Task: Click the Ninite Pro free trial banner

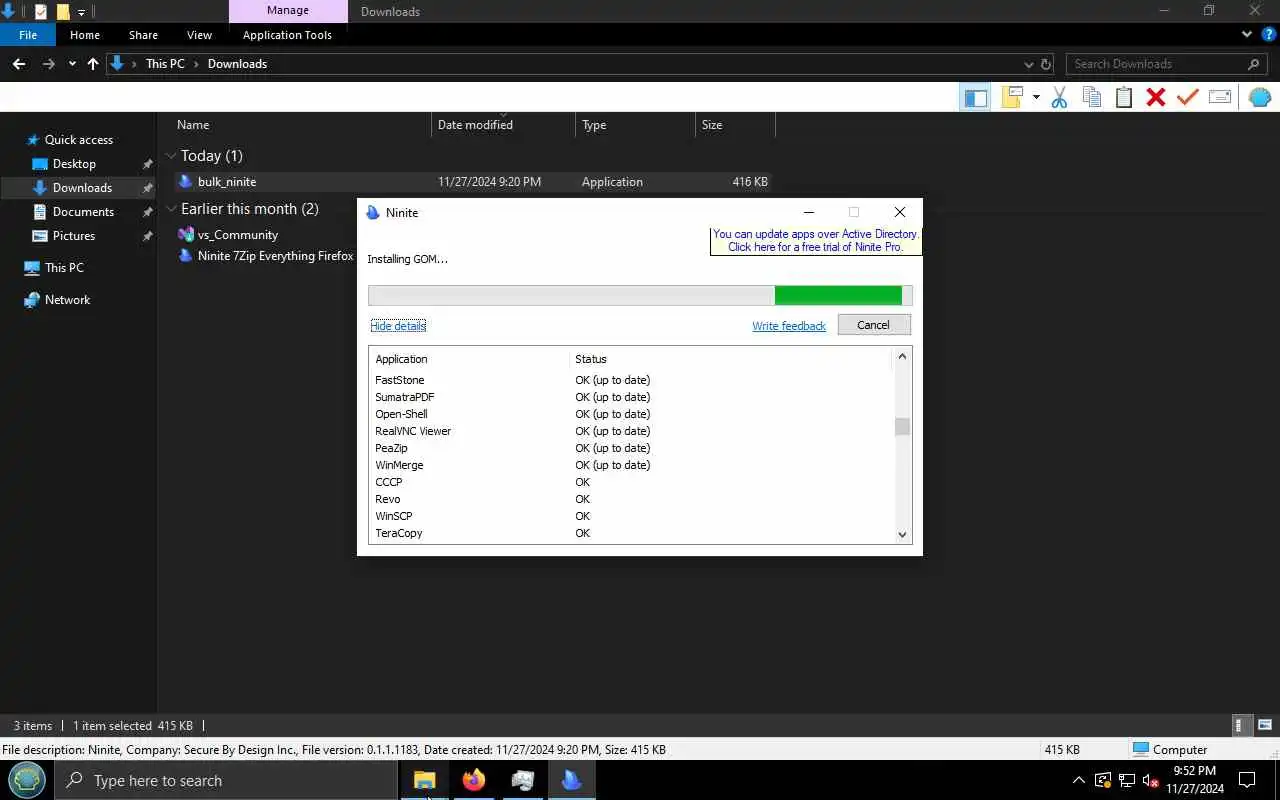Action: 815,241
